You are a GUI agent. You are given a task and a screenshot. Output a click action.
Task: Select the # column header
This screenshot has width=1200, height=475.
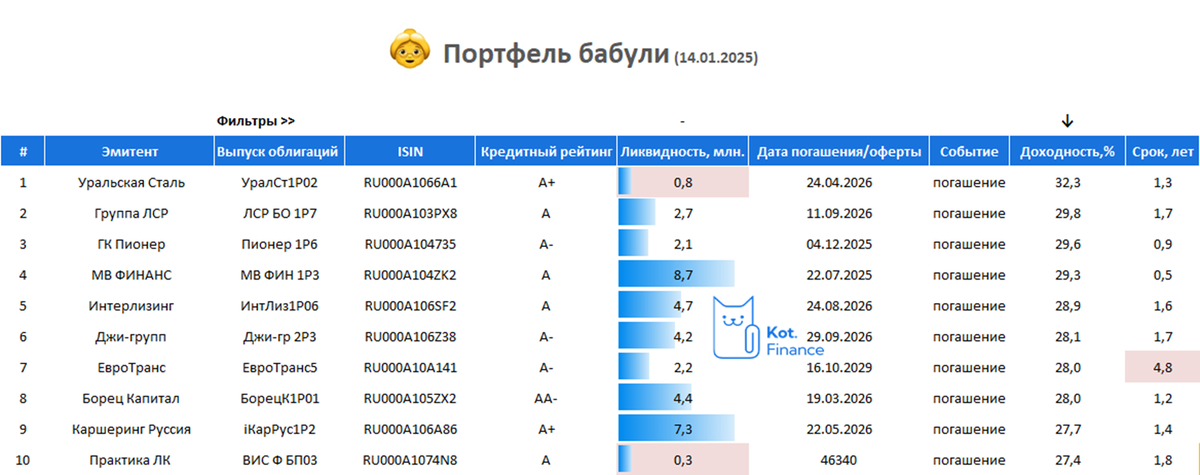coord(24,152)
